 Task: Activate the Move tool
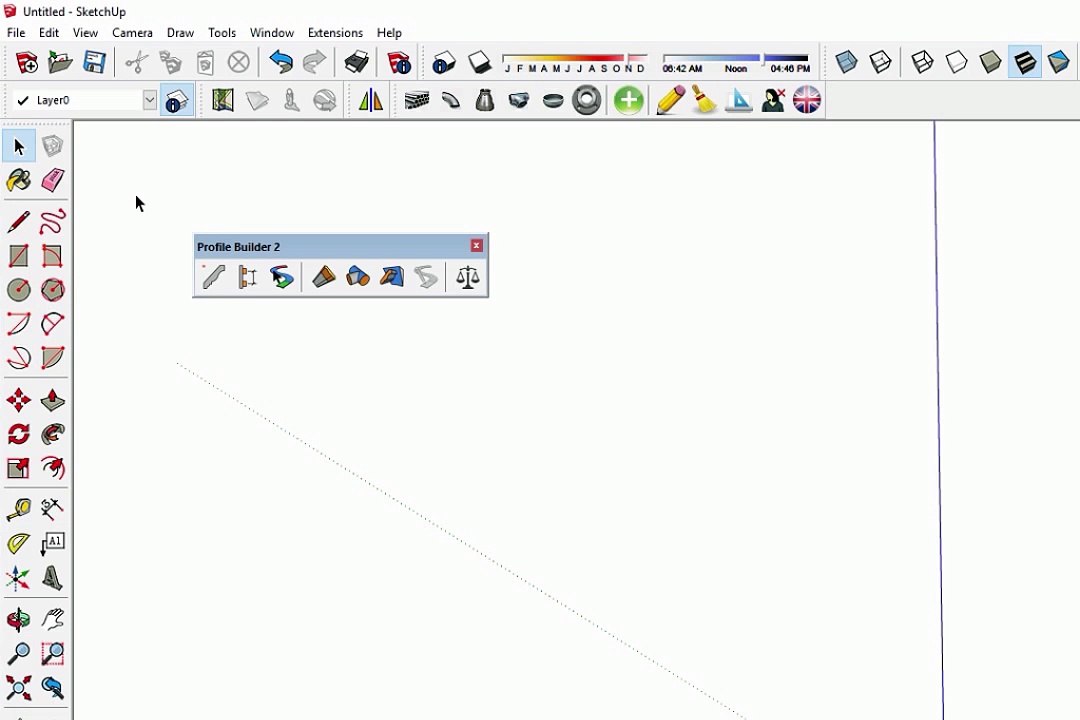19,400
